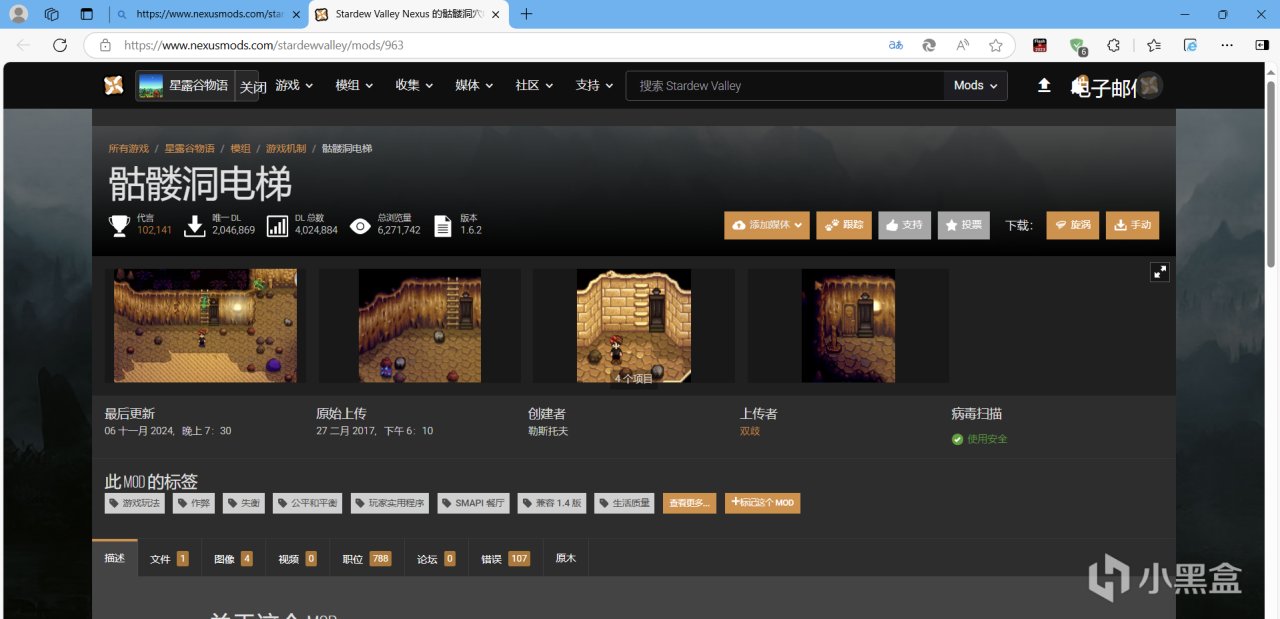
Task: Click the unique downloads arrow icon
Action: tap(196, 225)
